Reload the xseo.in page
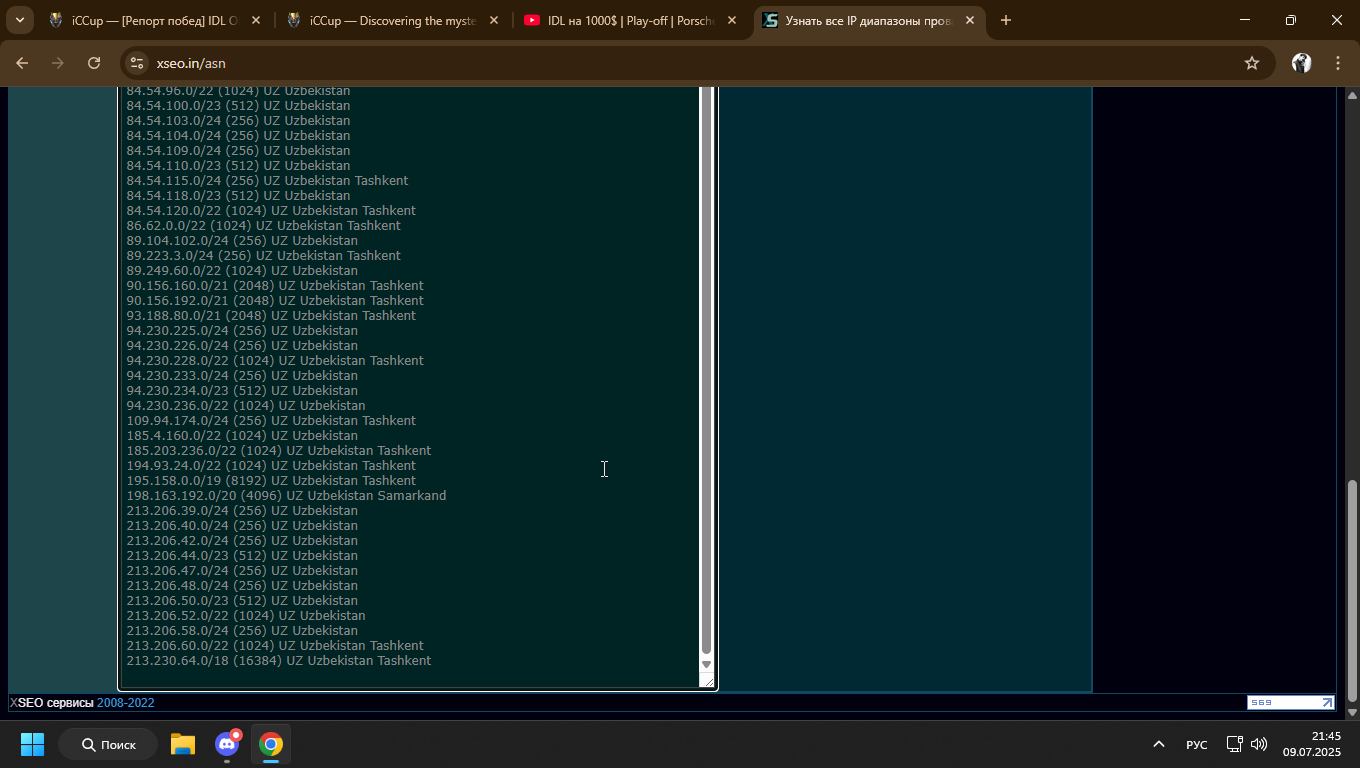Viewport: 1360px width, 768px height. click(94, 63)
